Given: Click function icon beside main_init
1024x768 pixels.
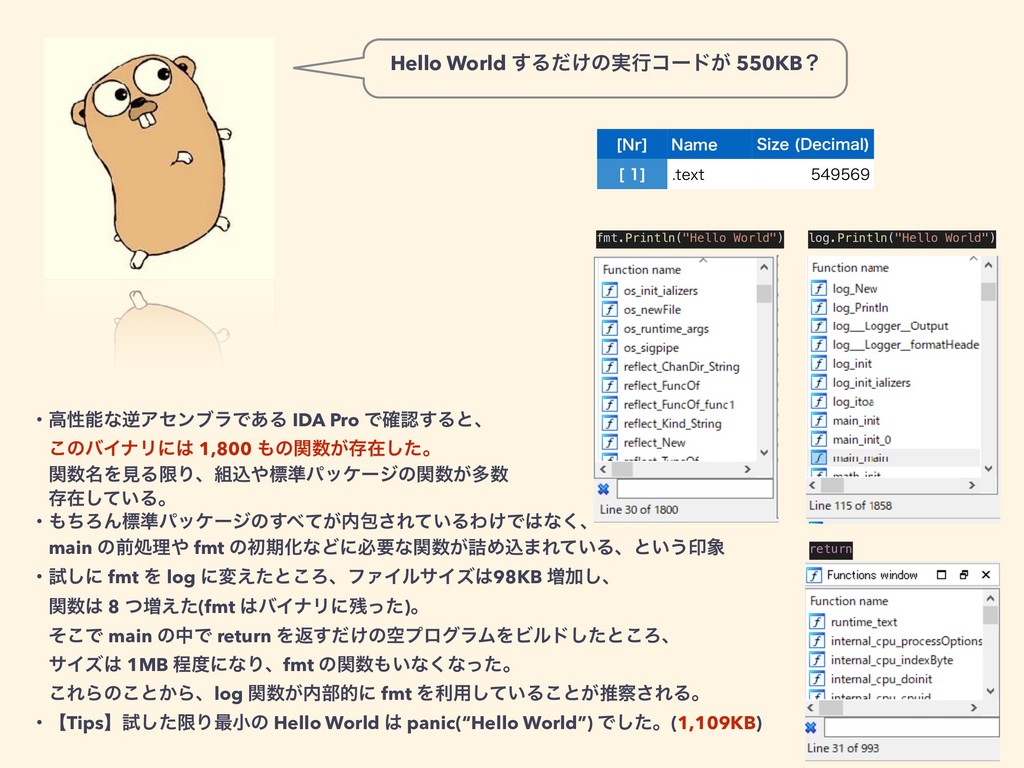Looking at the screenshot, I should tap(818, 420).
